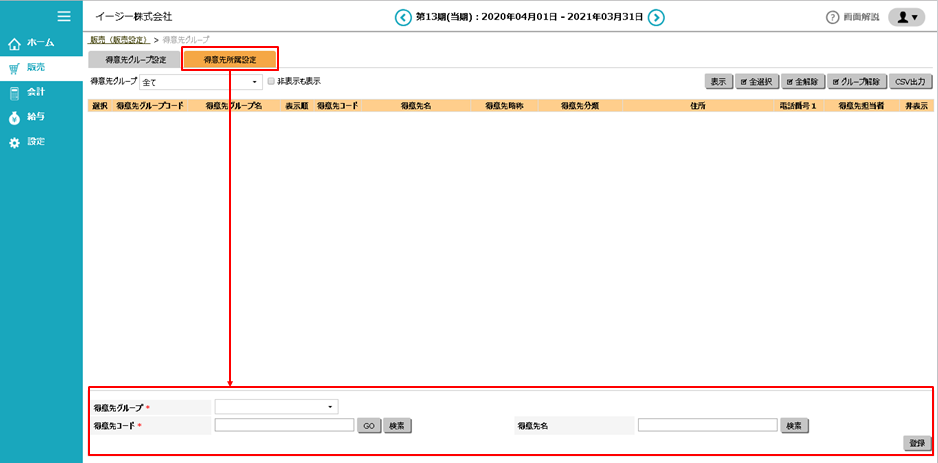Click the 得意先コード input field

click(284, 425)
